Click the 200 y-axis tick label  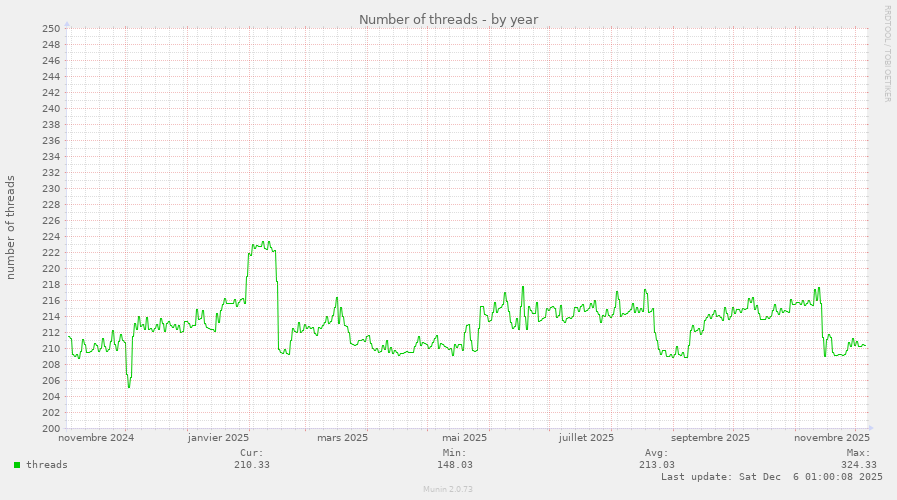point(51,428)
